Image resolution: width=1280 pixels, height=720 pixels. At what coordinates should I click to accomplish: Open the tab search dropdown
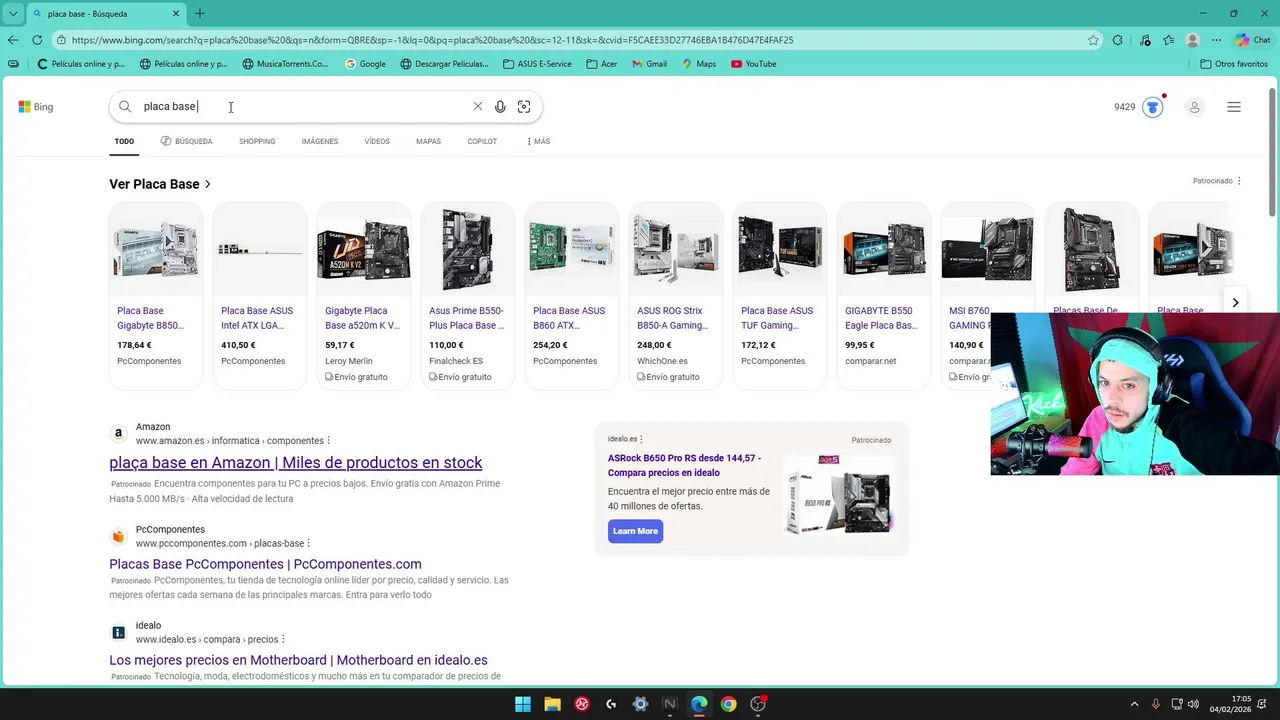12,14
